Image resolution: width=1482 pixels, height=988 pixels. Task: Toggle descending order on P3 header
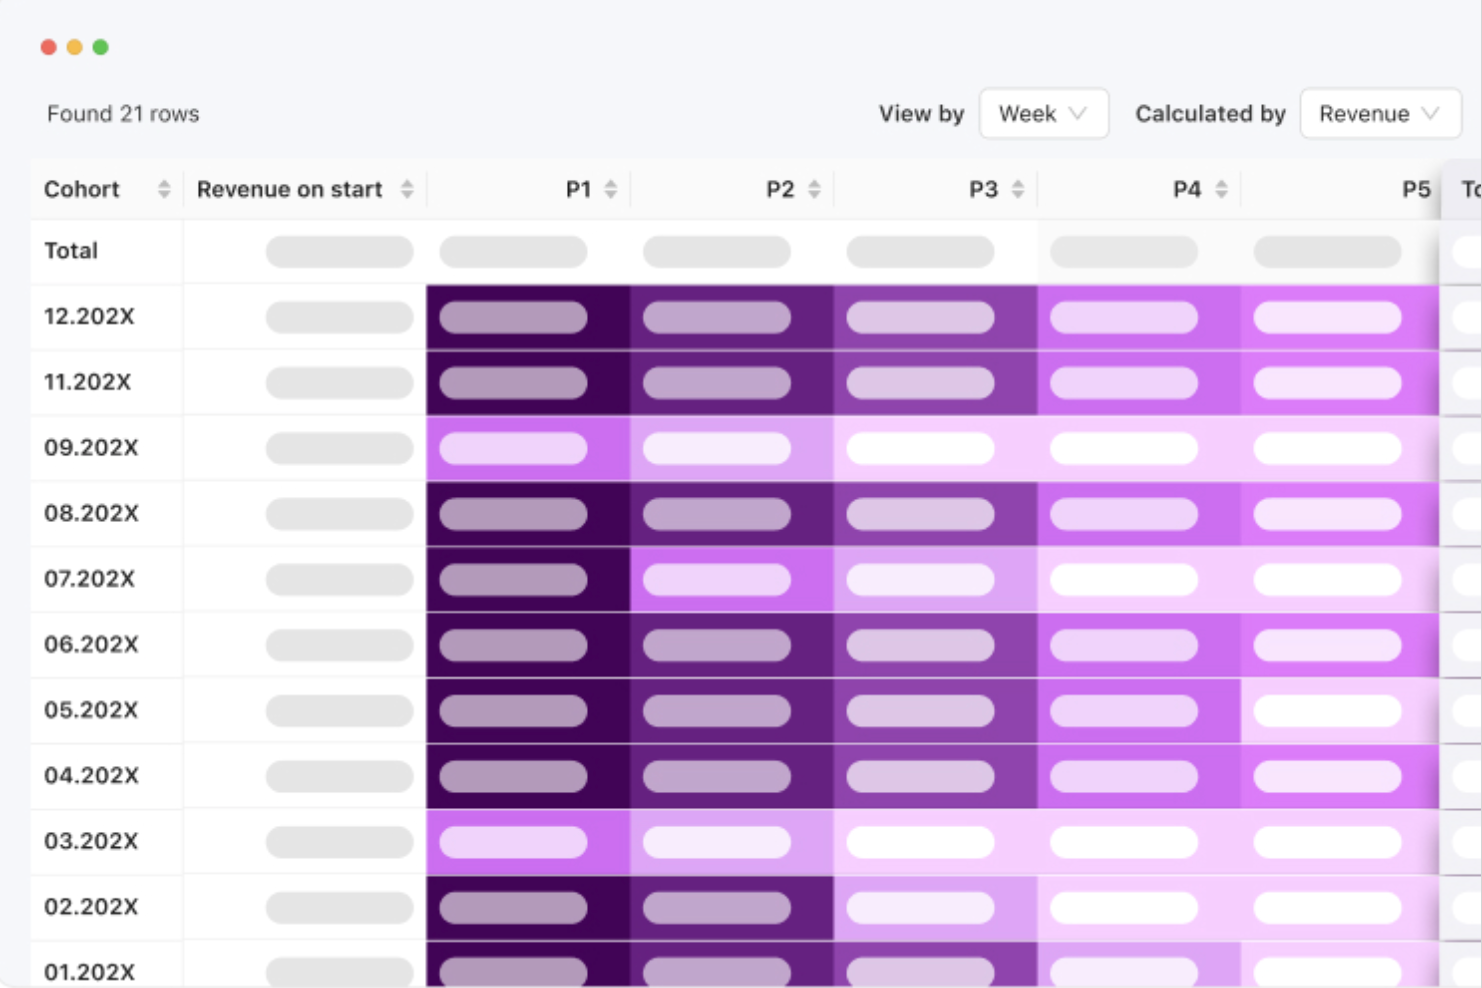click(1019, 189)
